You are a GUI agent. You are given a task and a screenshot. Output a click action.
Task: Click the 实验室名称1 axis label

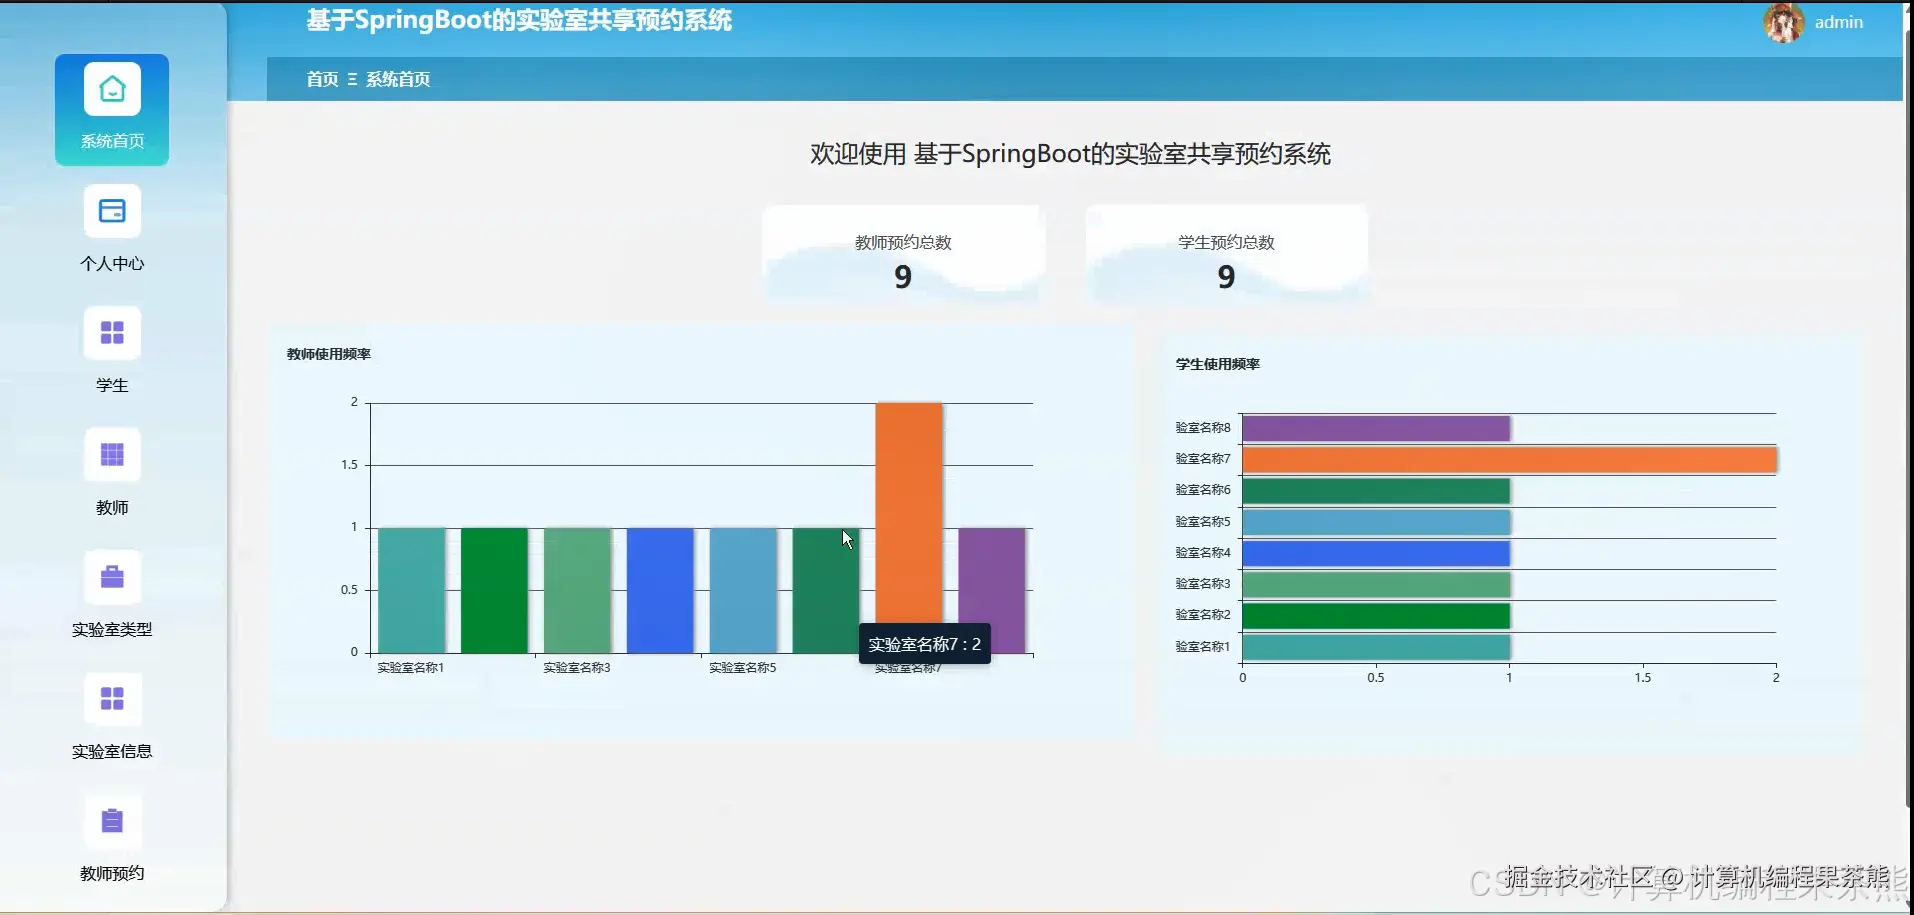coord(410,668)
